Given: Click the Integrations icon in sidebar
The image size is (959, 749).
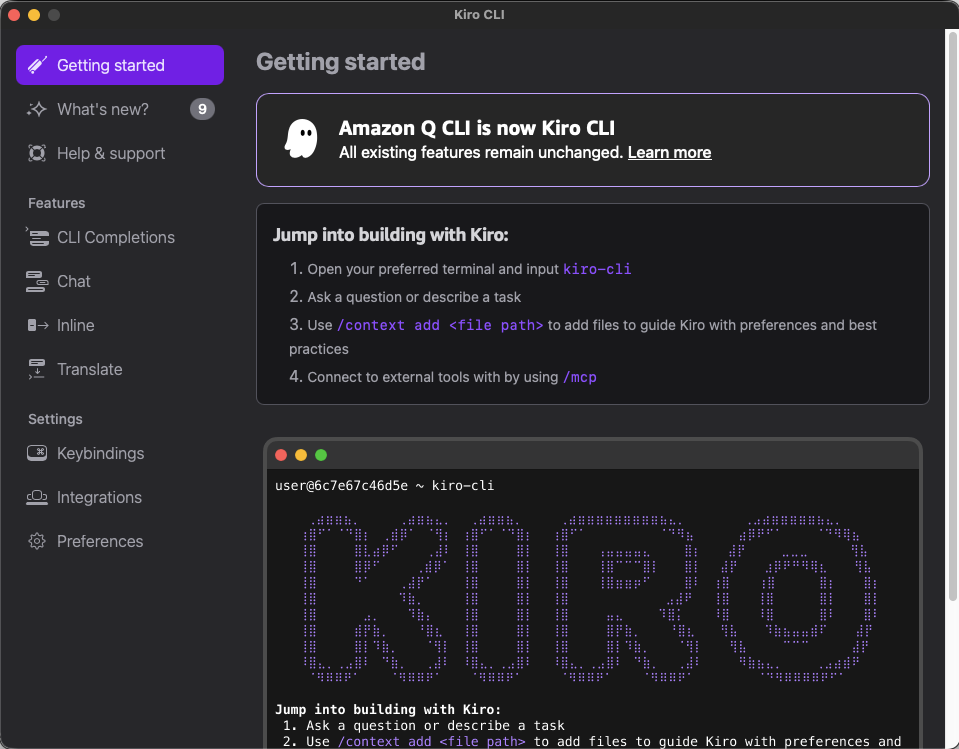Looking at the screenshot, I should click(x=37, y=497).
